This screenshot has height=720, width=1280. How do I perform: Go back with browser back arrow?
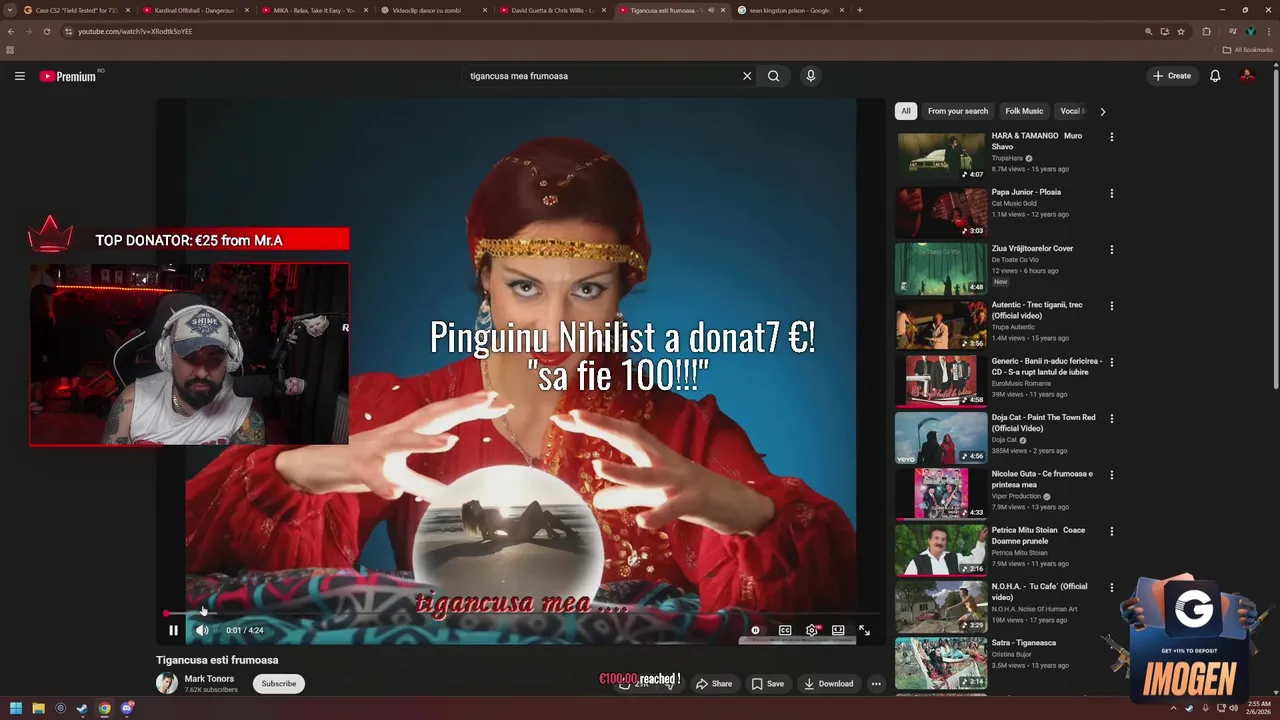pos(11,31)
